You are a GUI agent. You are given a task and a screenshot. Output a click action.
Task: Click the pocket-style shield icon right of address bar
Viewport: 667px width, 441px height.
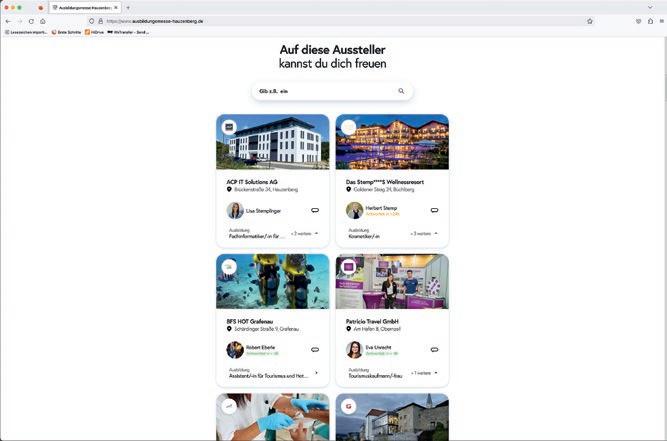[x=638, y=21]
